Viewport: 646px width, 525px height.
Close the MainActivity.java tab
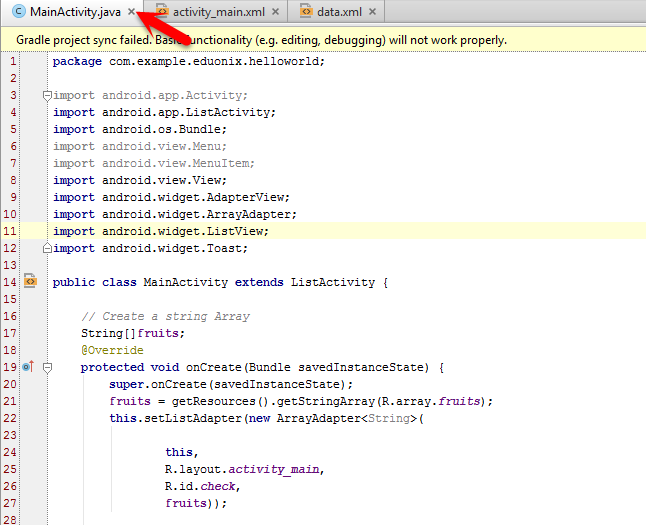131,12
